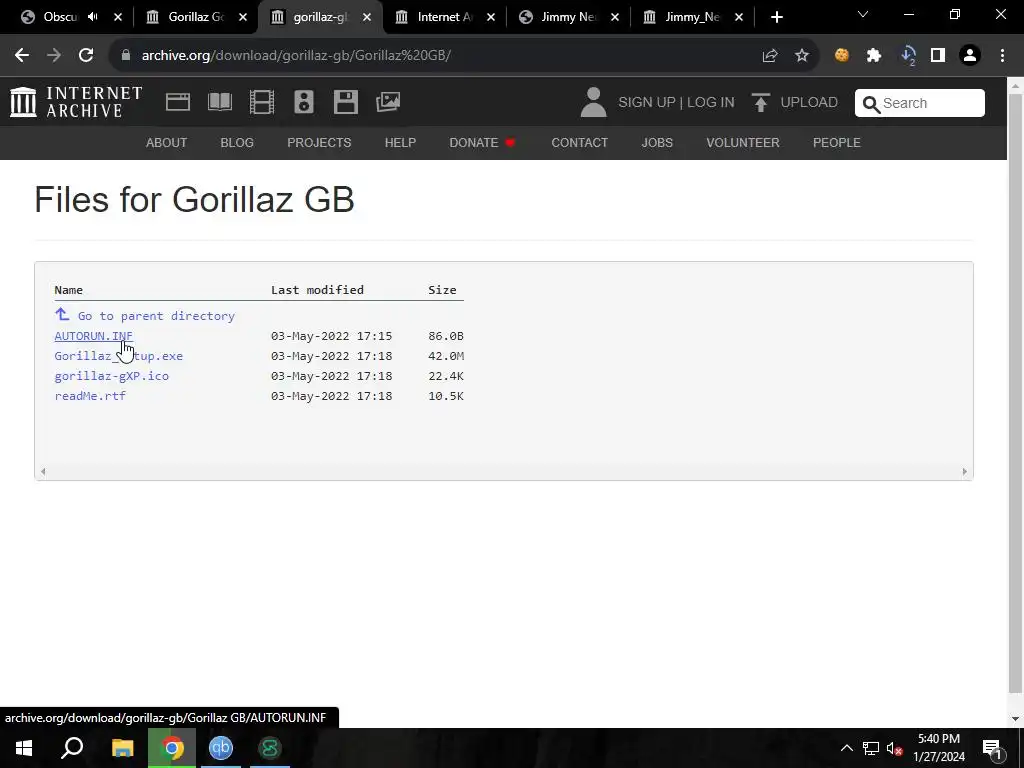
Task: Click the Internet Archive logo
Action: (76, 102)
